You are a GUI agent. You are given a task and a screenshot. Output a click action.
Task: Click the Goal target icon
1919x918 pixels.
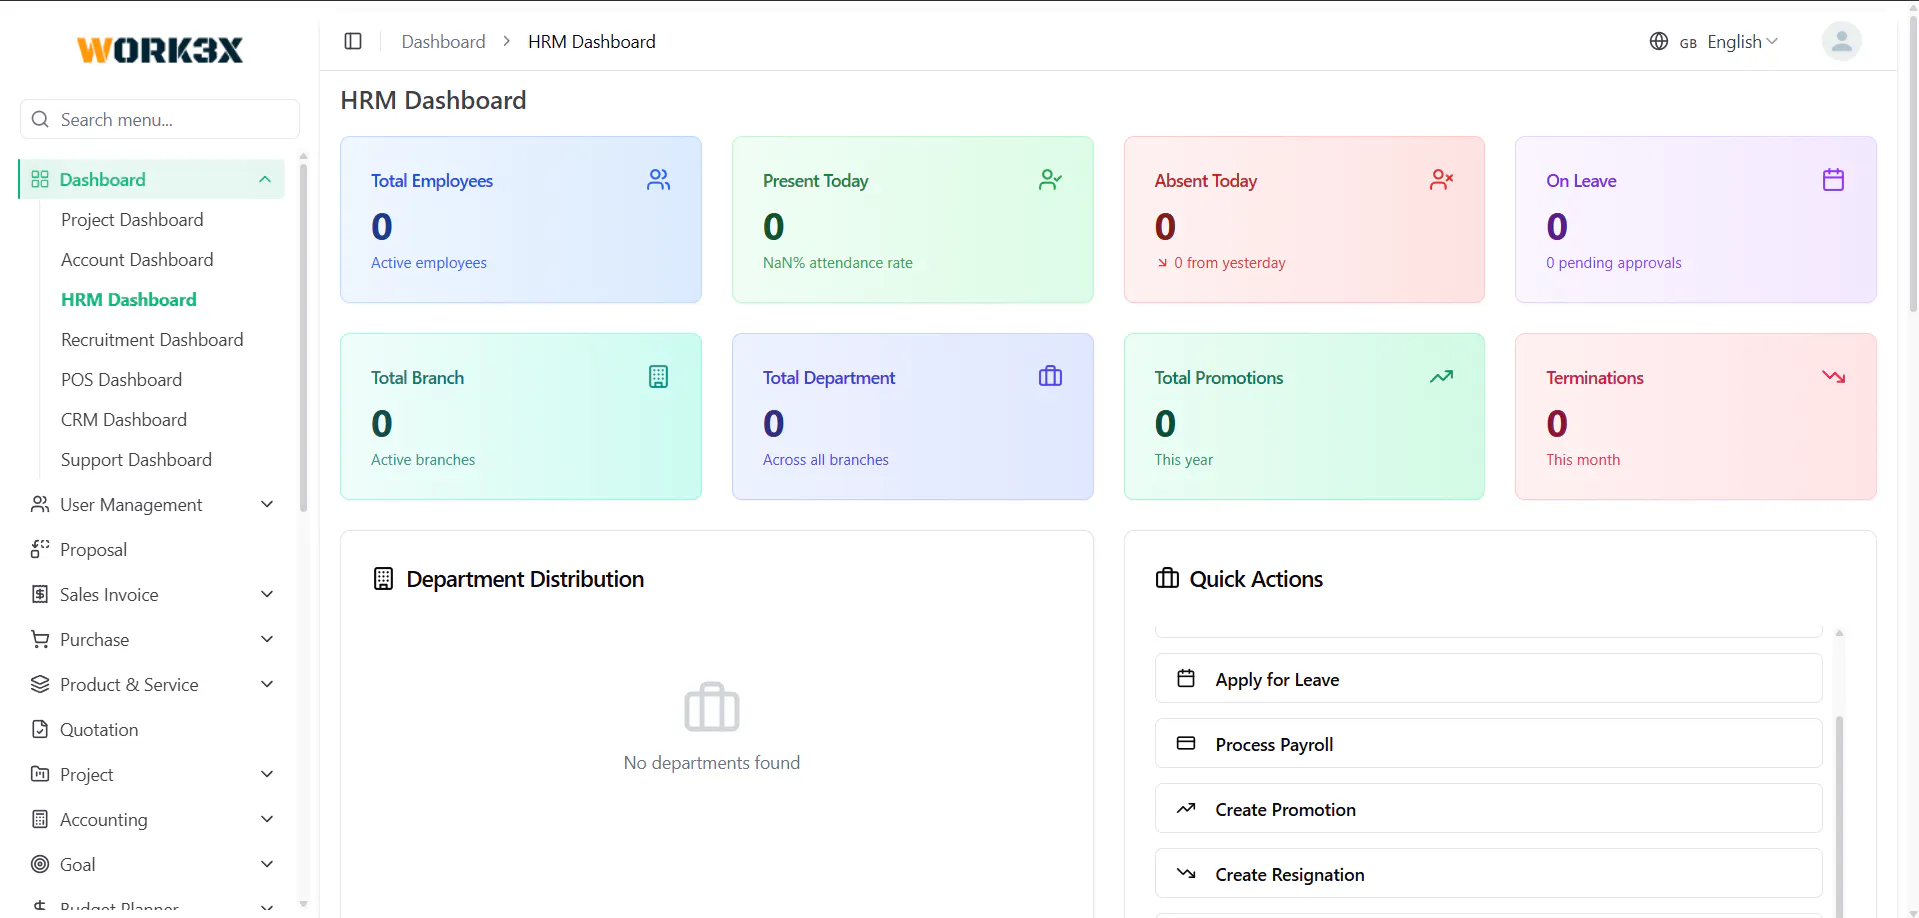tap(40, 864)
